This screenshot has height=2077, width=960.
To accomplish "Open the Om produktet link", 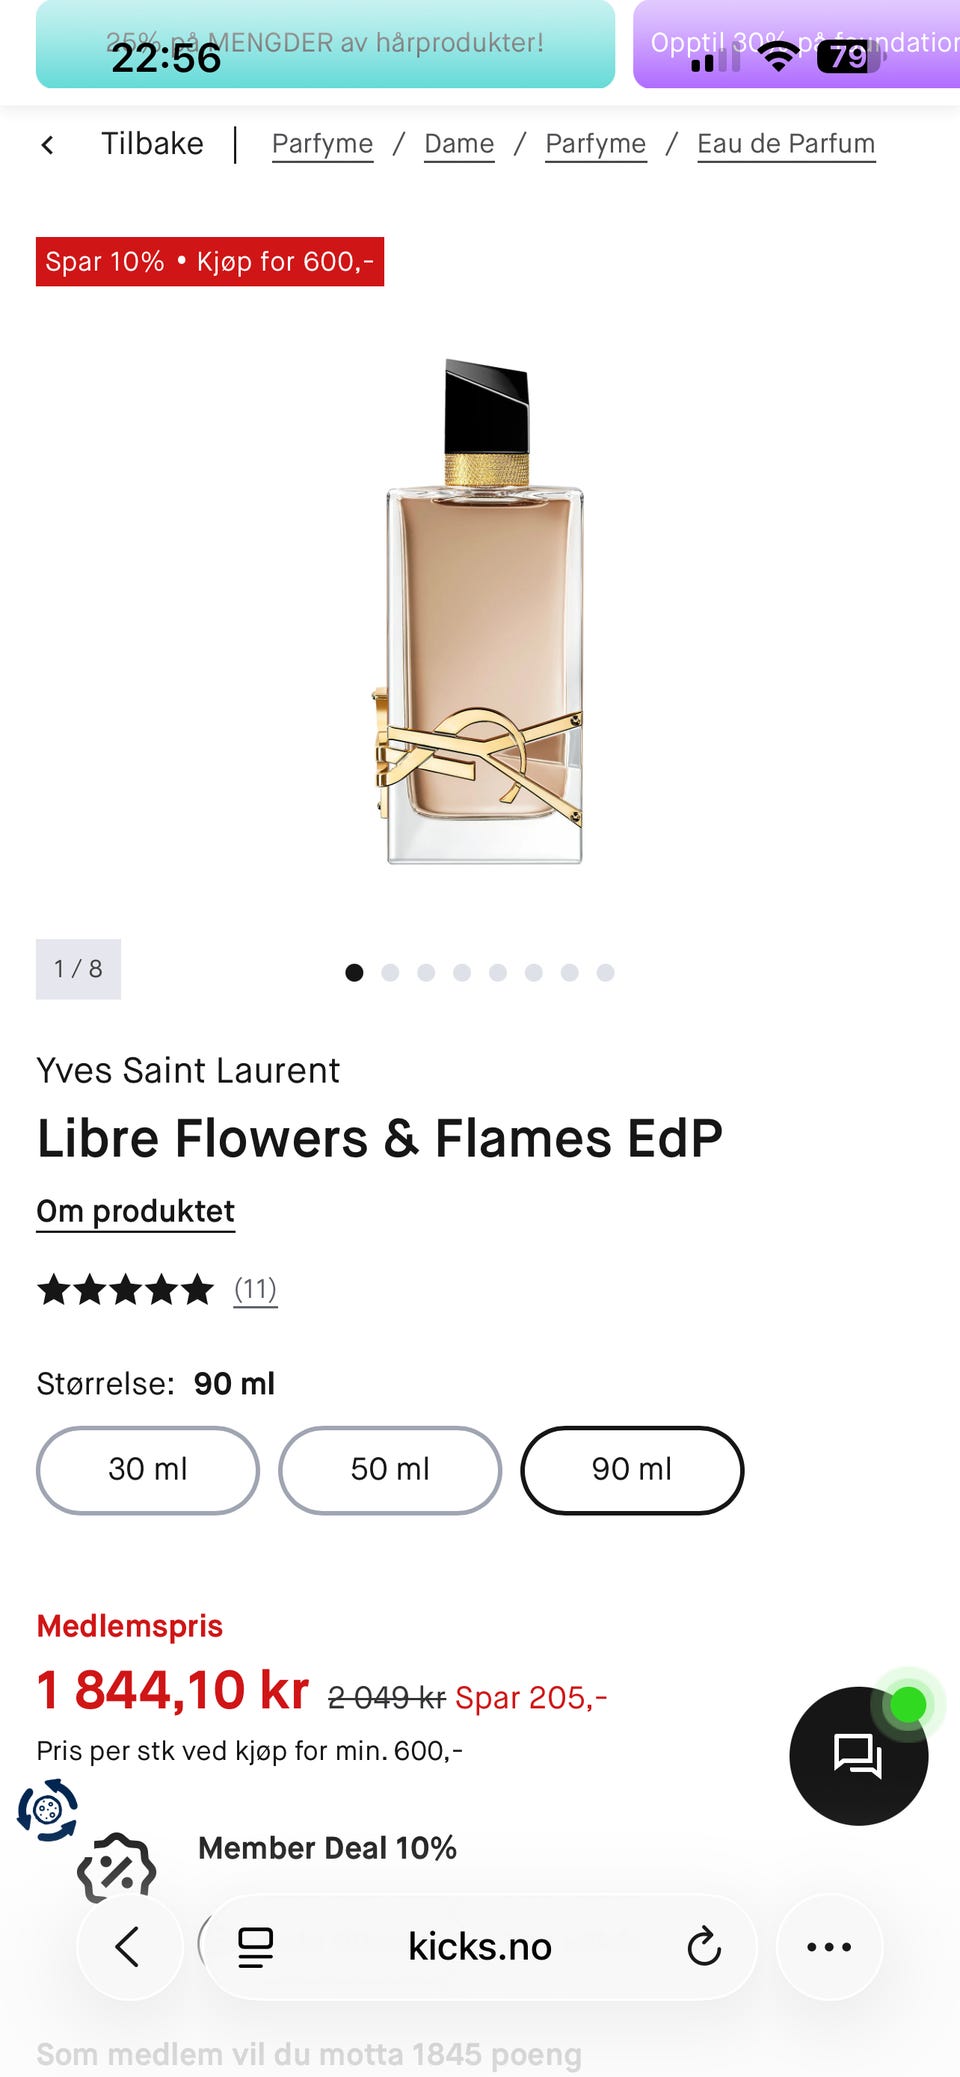I will pyautogui.click(x=136, y=1211).
